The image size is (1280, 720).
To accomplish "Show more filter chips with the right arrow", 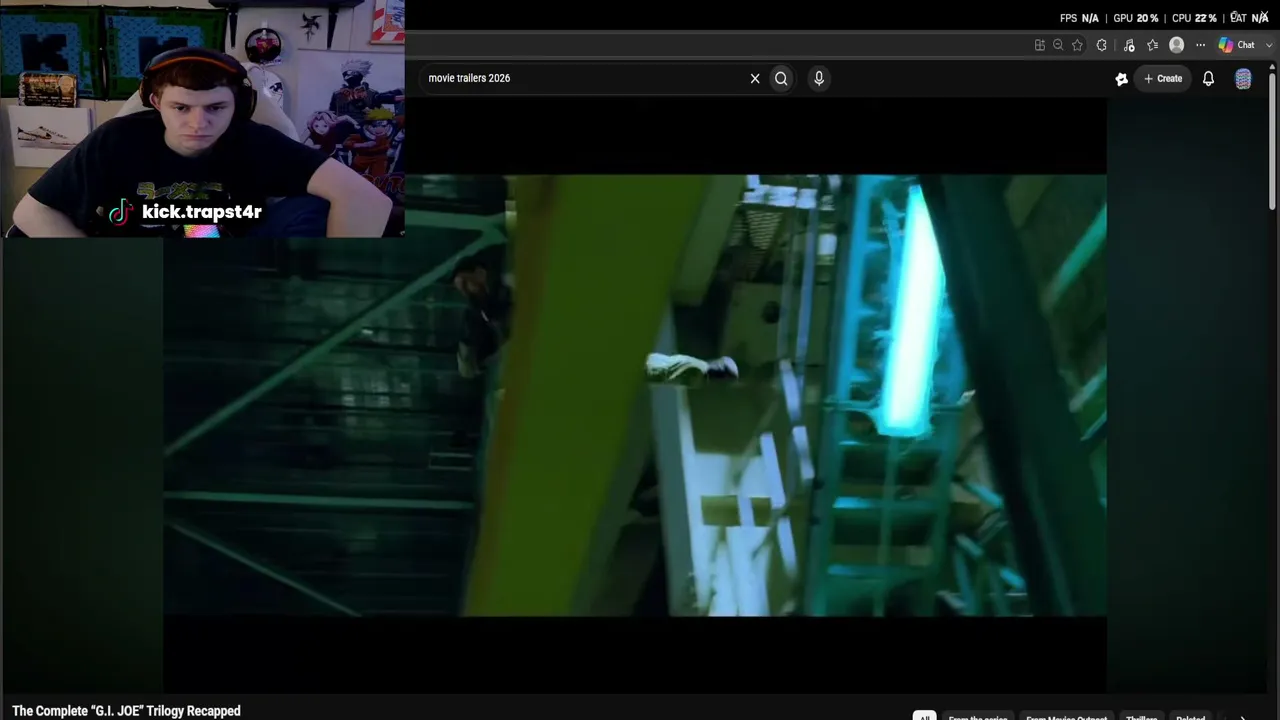I will 1243,717.
